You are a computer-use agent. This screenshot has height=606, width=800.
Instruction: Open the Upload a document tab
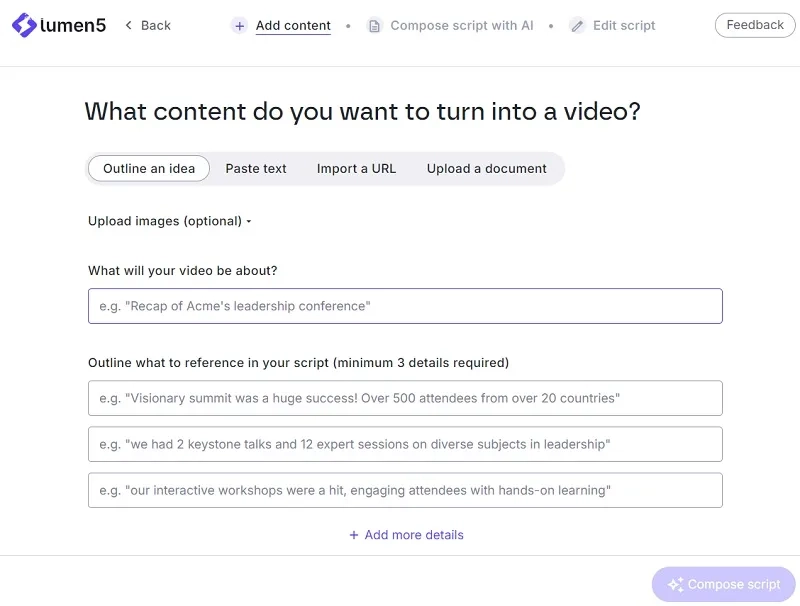486,168
